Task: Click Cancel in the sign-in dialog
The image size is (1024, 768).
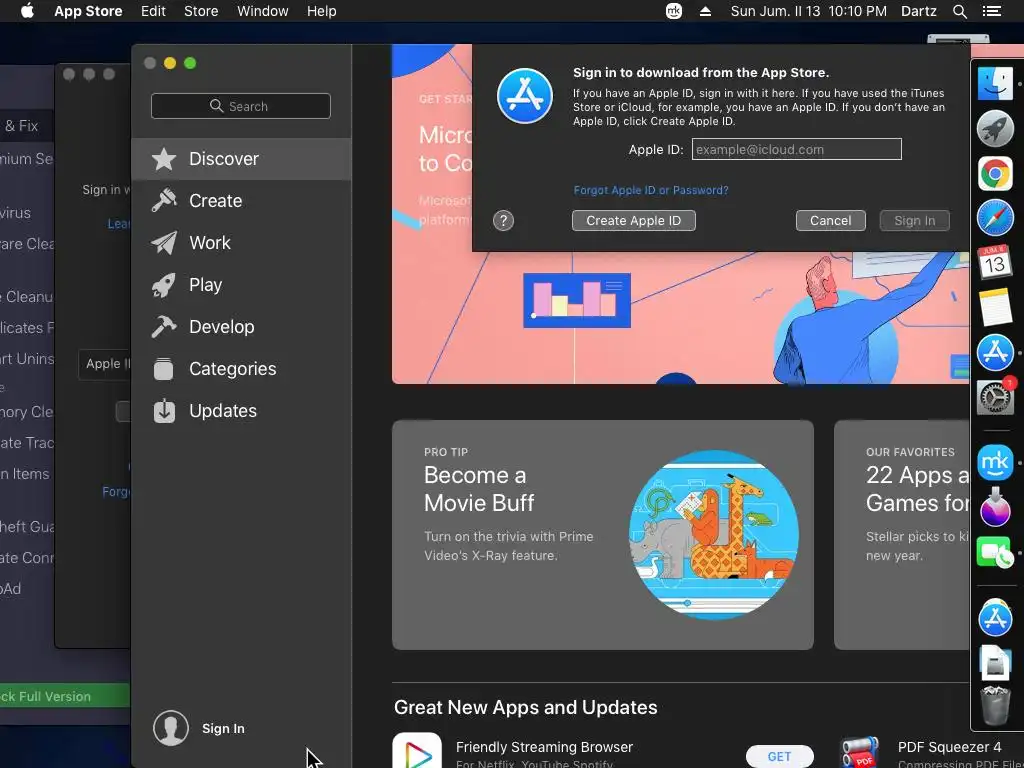Action: point(831,221)
